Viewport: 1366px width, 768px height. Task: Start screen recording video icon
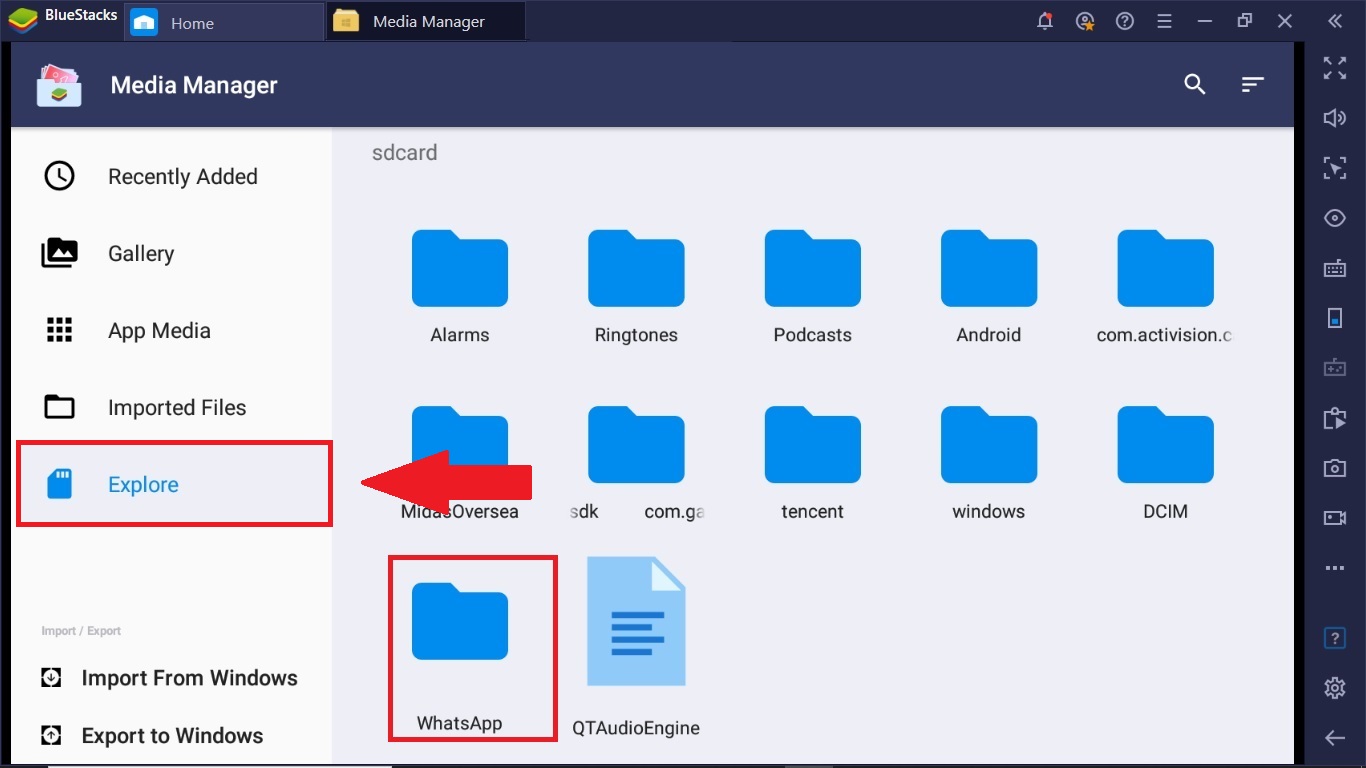click(1335, 518)
